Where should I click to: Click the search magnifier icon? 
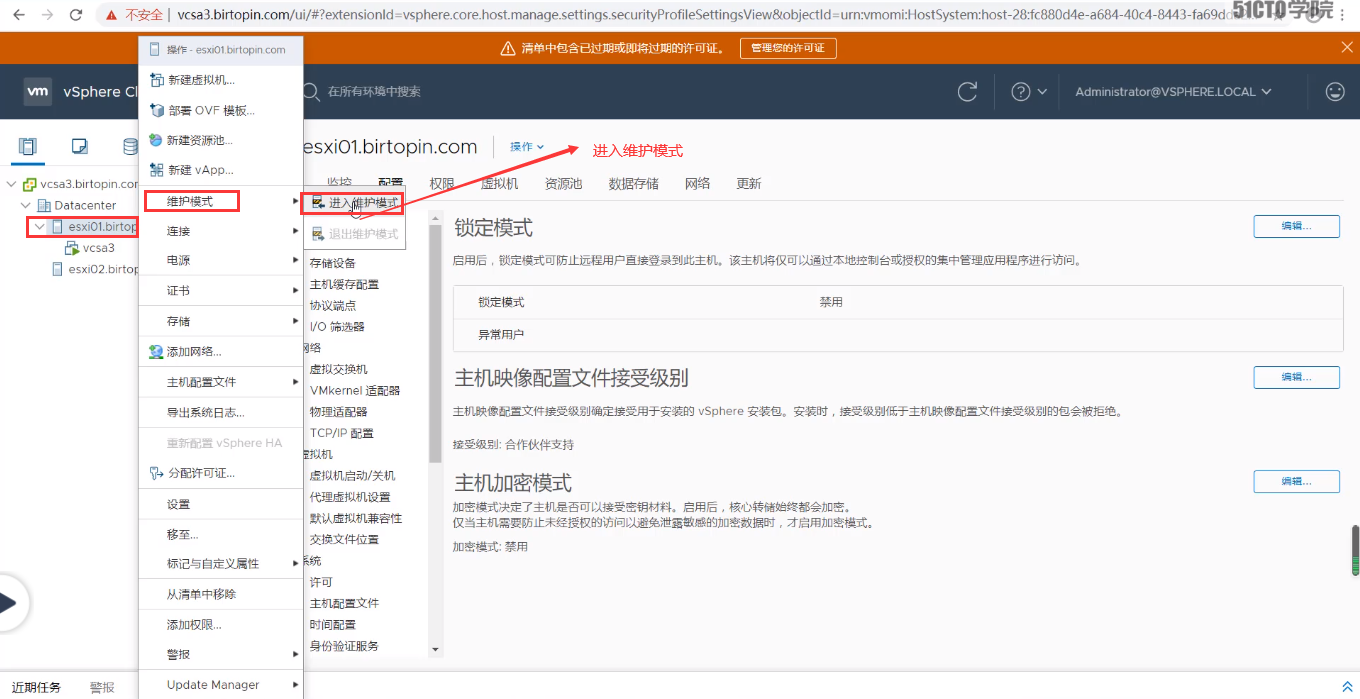(312, 91)
